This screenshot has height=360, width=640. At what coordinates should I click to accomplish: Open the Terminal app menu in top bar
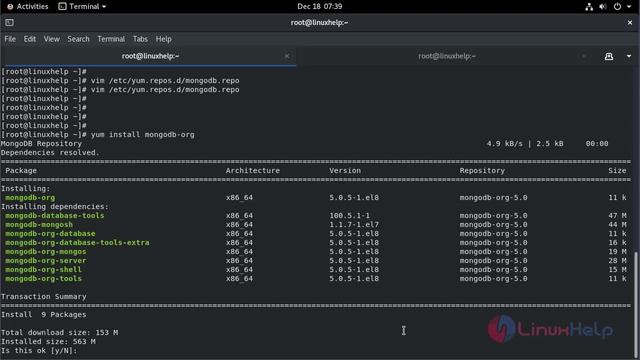[x=82, y=7]
